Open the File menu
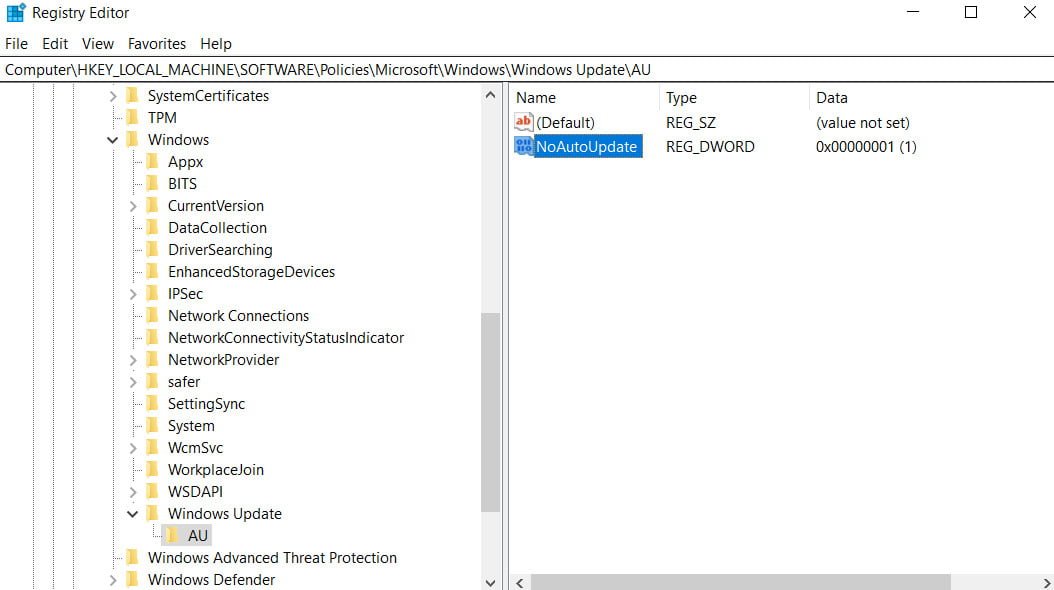The height and width of the screenshot is (590, 1054). point(16,44)
